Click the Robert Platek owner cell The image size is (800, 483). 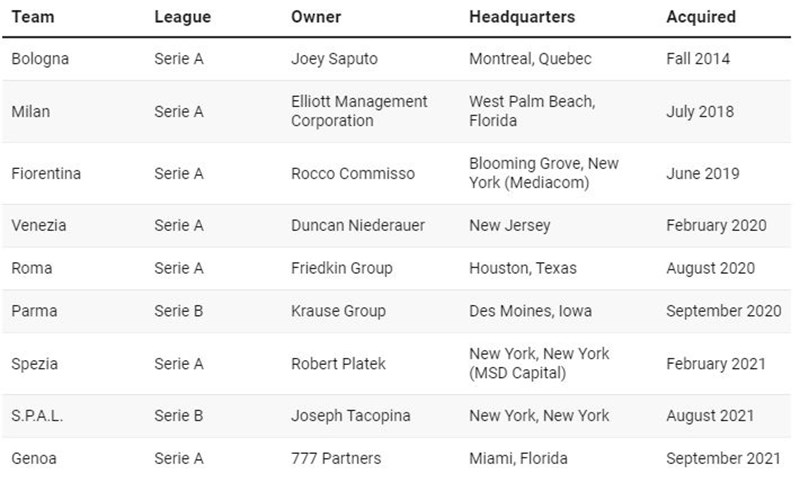tap(338, 364)
